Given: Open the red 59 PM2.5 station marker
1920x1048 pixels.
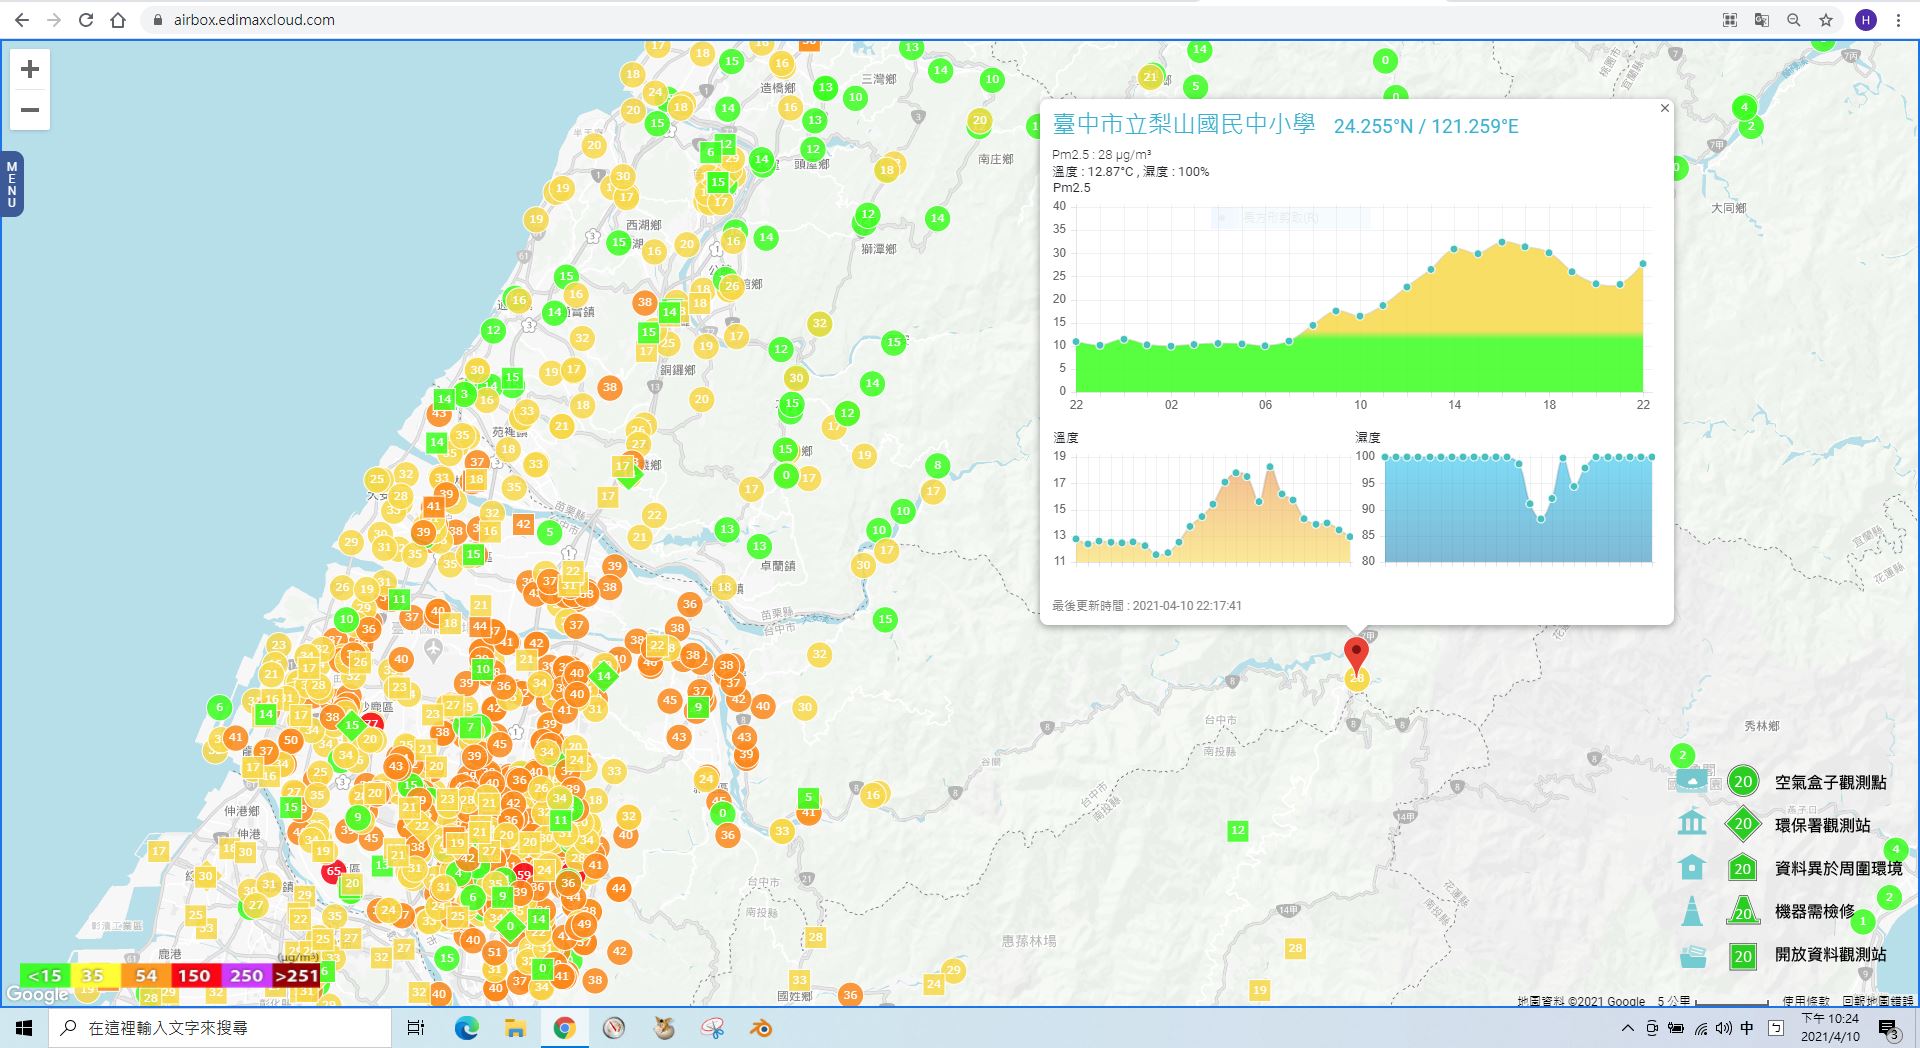Looking at the screenshot, I should 523,875.
